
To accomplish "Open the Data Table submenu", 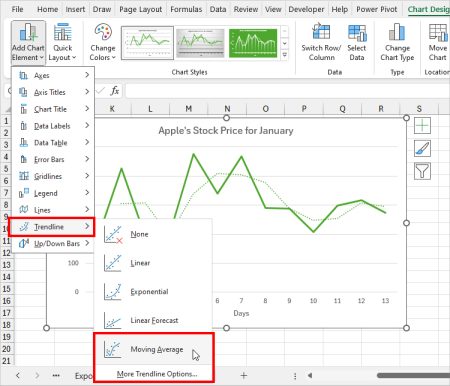I will (53, 143).
